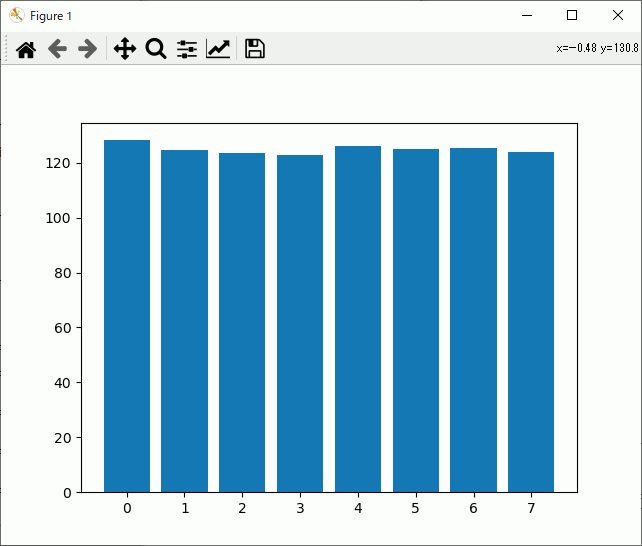This screenshot has height=546, width=642.
Task: Click the bar at x position 0
Action: [127, 316]
